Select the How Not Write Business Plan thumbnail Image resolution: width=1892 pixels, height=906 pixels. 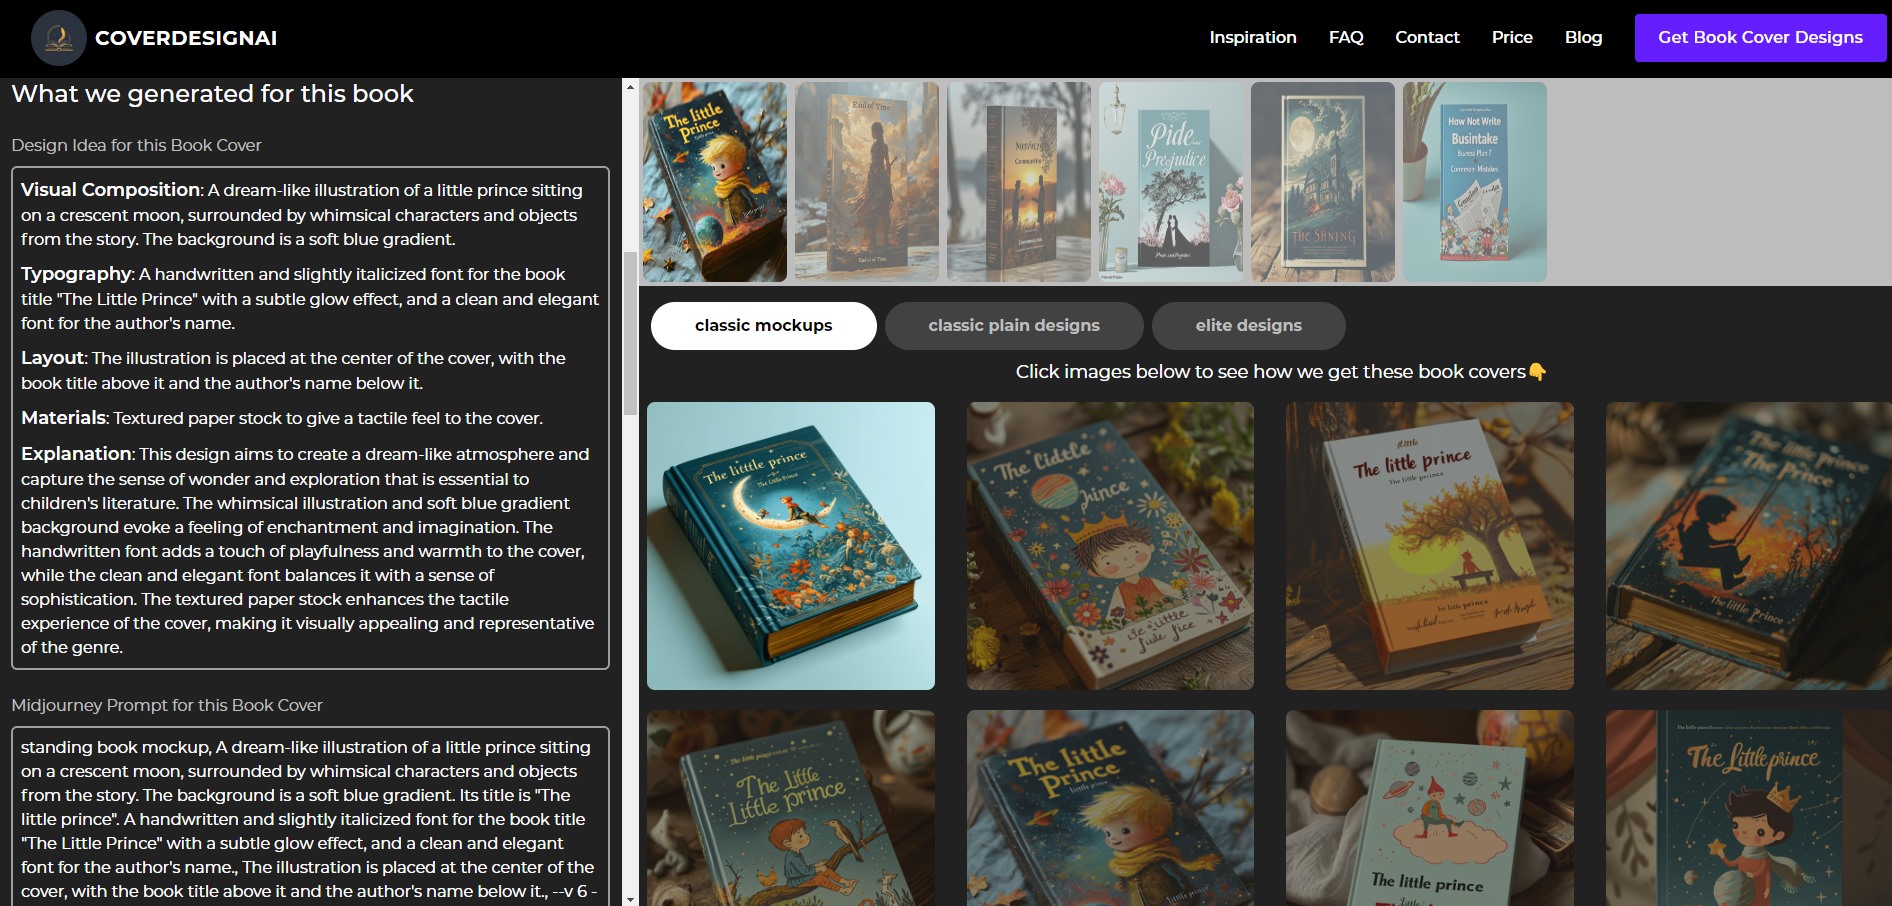pyautogui.click(x=1475, y=182)
